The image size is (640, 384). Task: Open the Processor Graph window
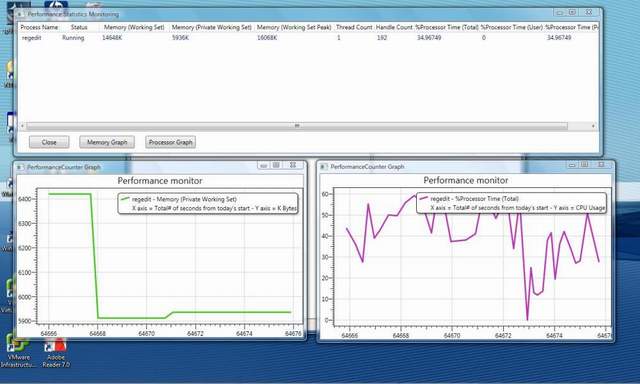tap(170, 142)
